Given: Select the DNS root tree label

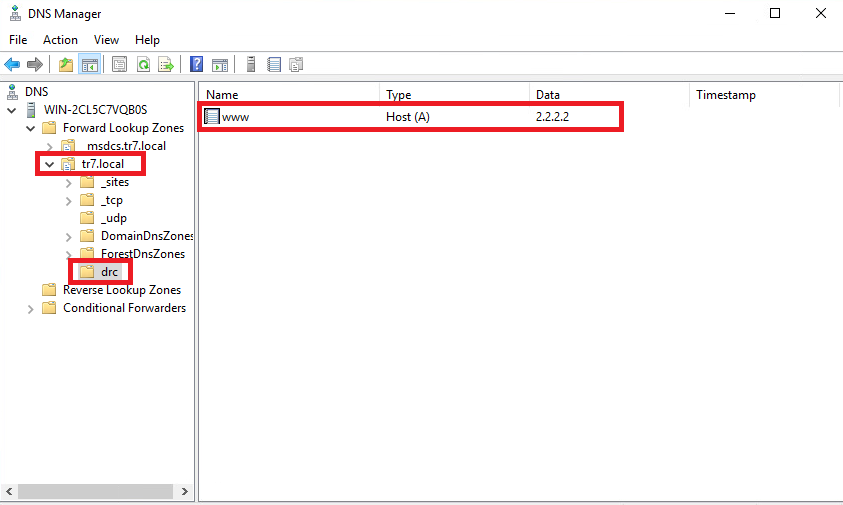Looking at the screenshot, I should click(37, 92).
